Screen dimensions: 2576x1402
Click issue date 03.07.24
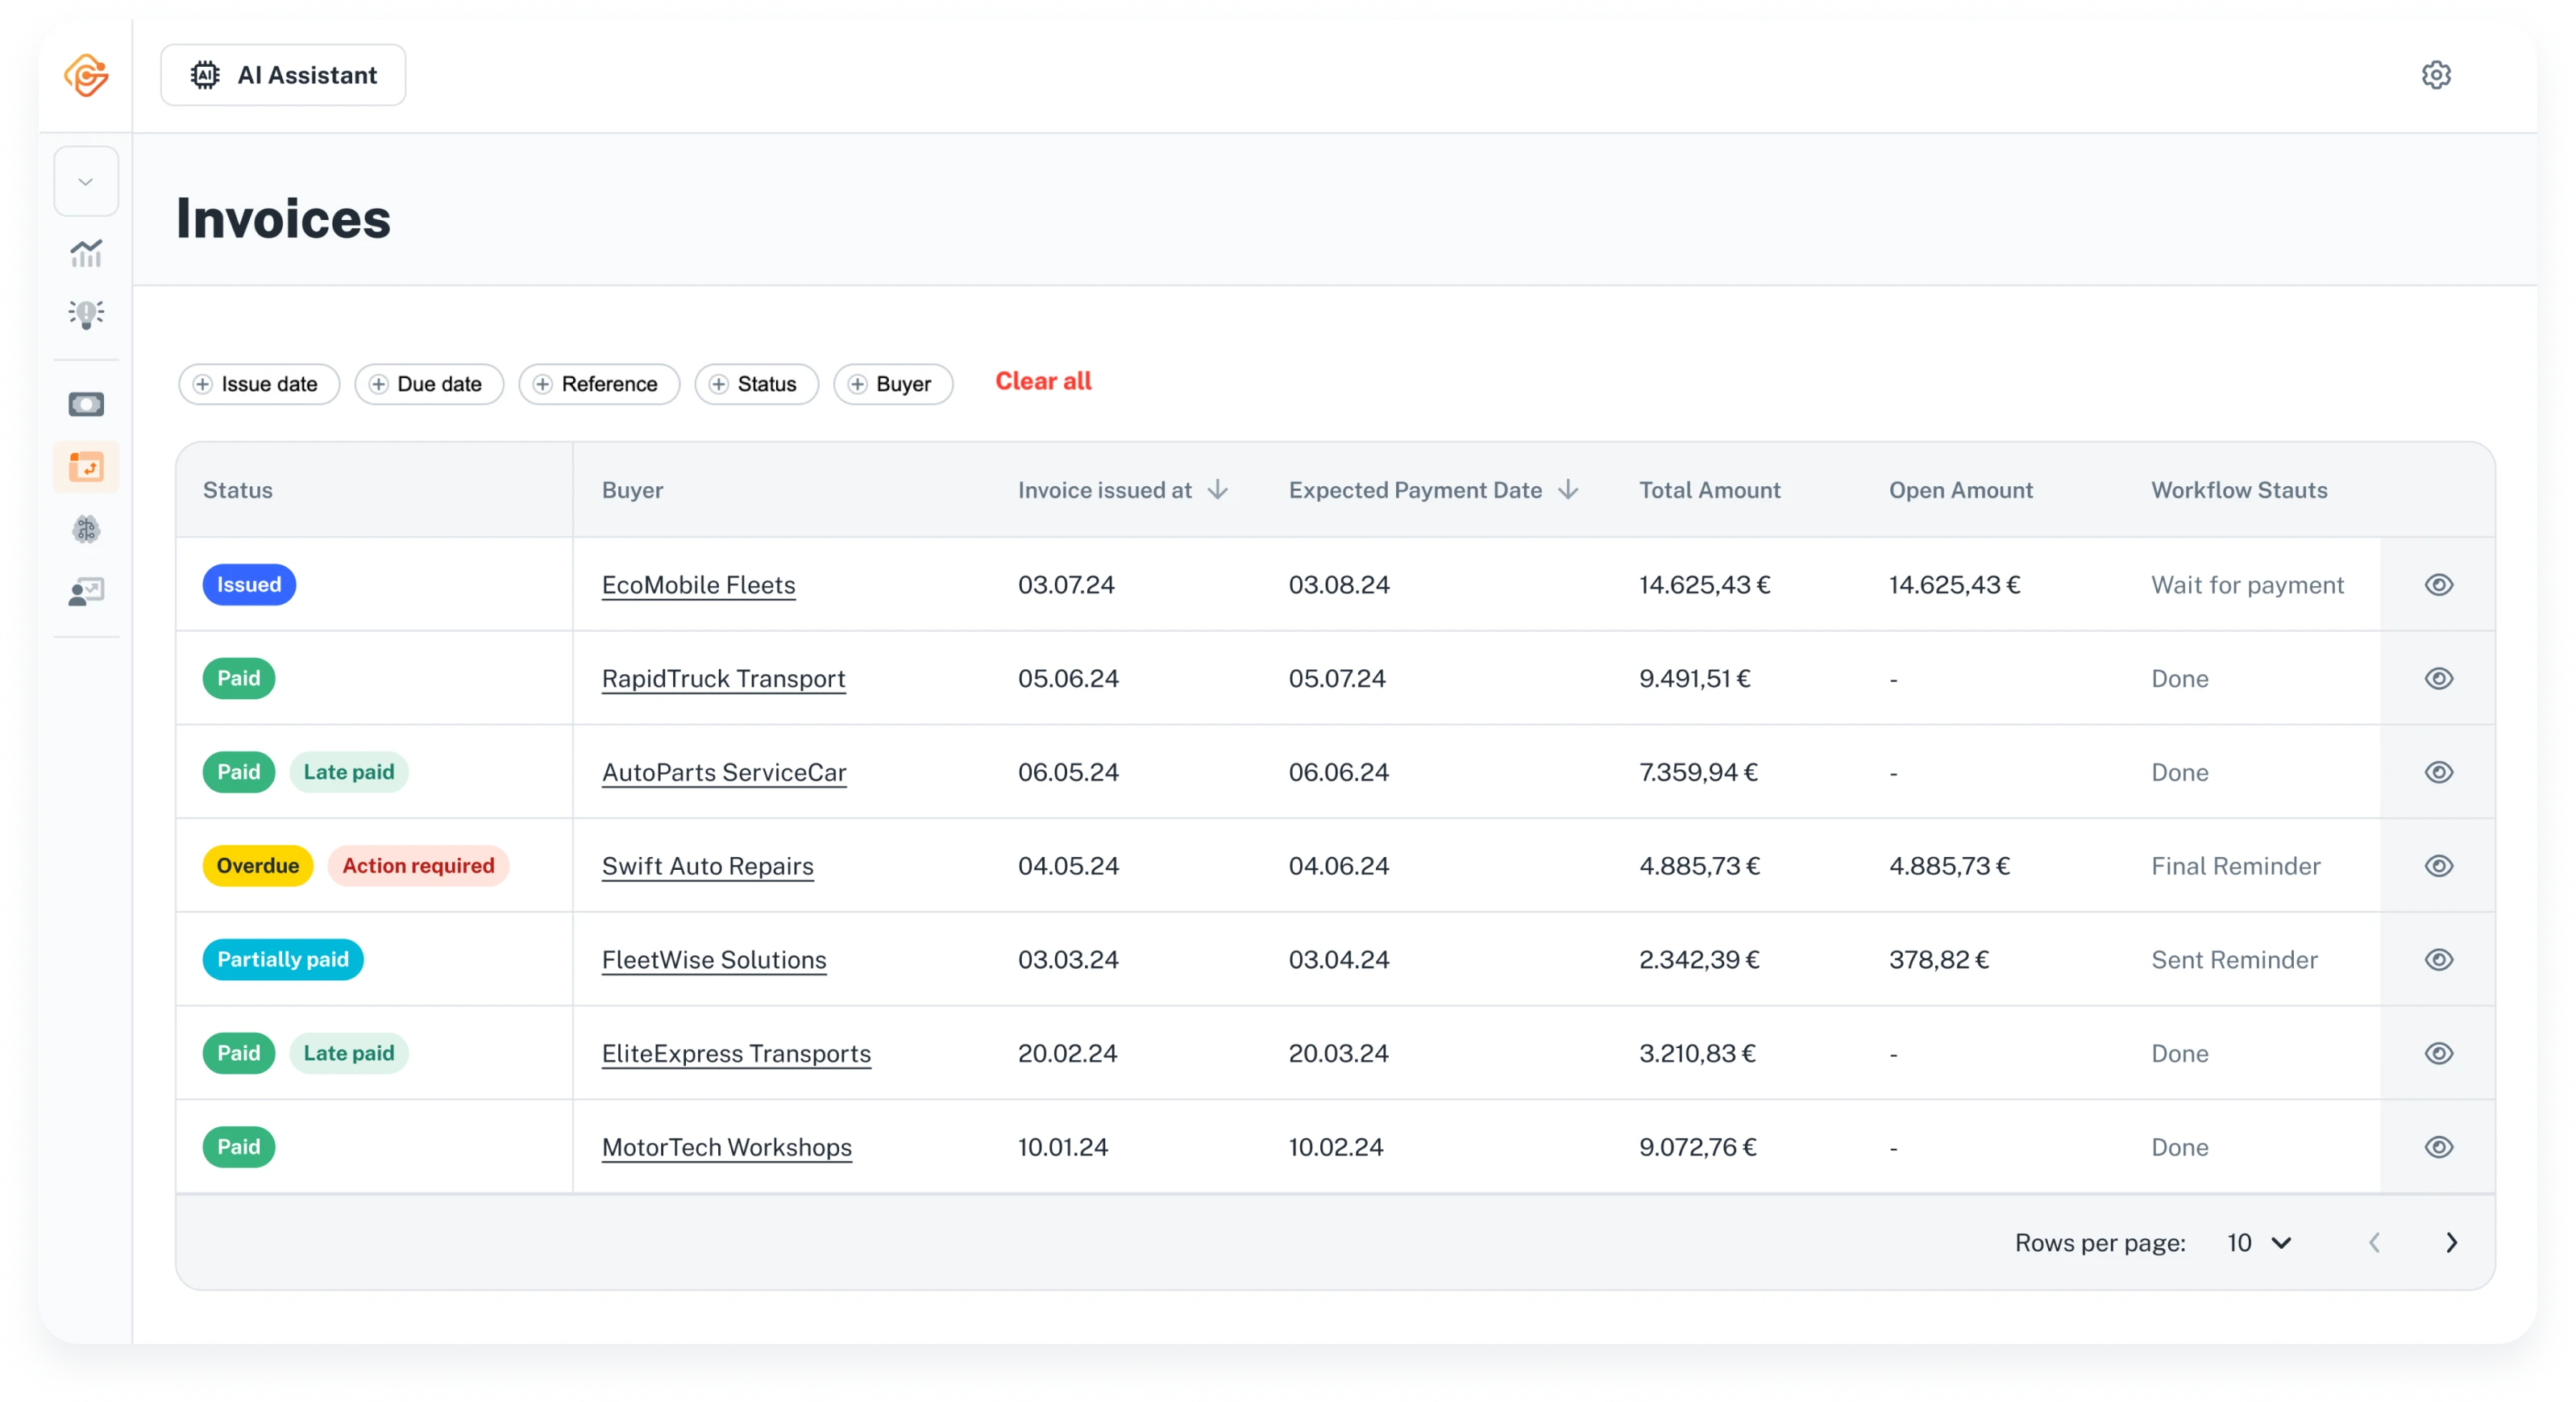pos(1066,585)
